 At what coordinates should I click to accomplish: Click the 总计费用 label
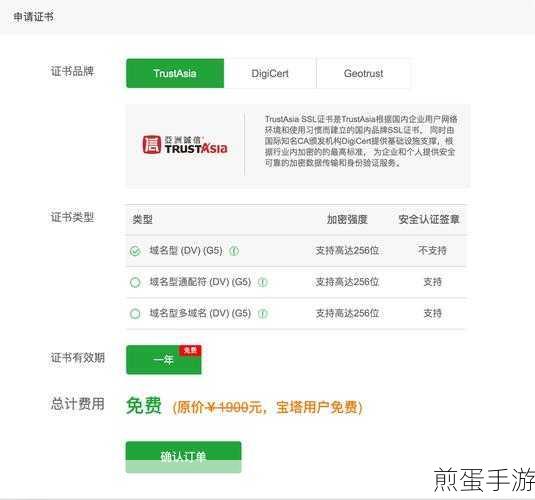coord(78,404)
